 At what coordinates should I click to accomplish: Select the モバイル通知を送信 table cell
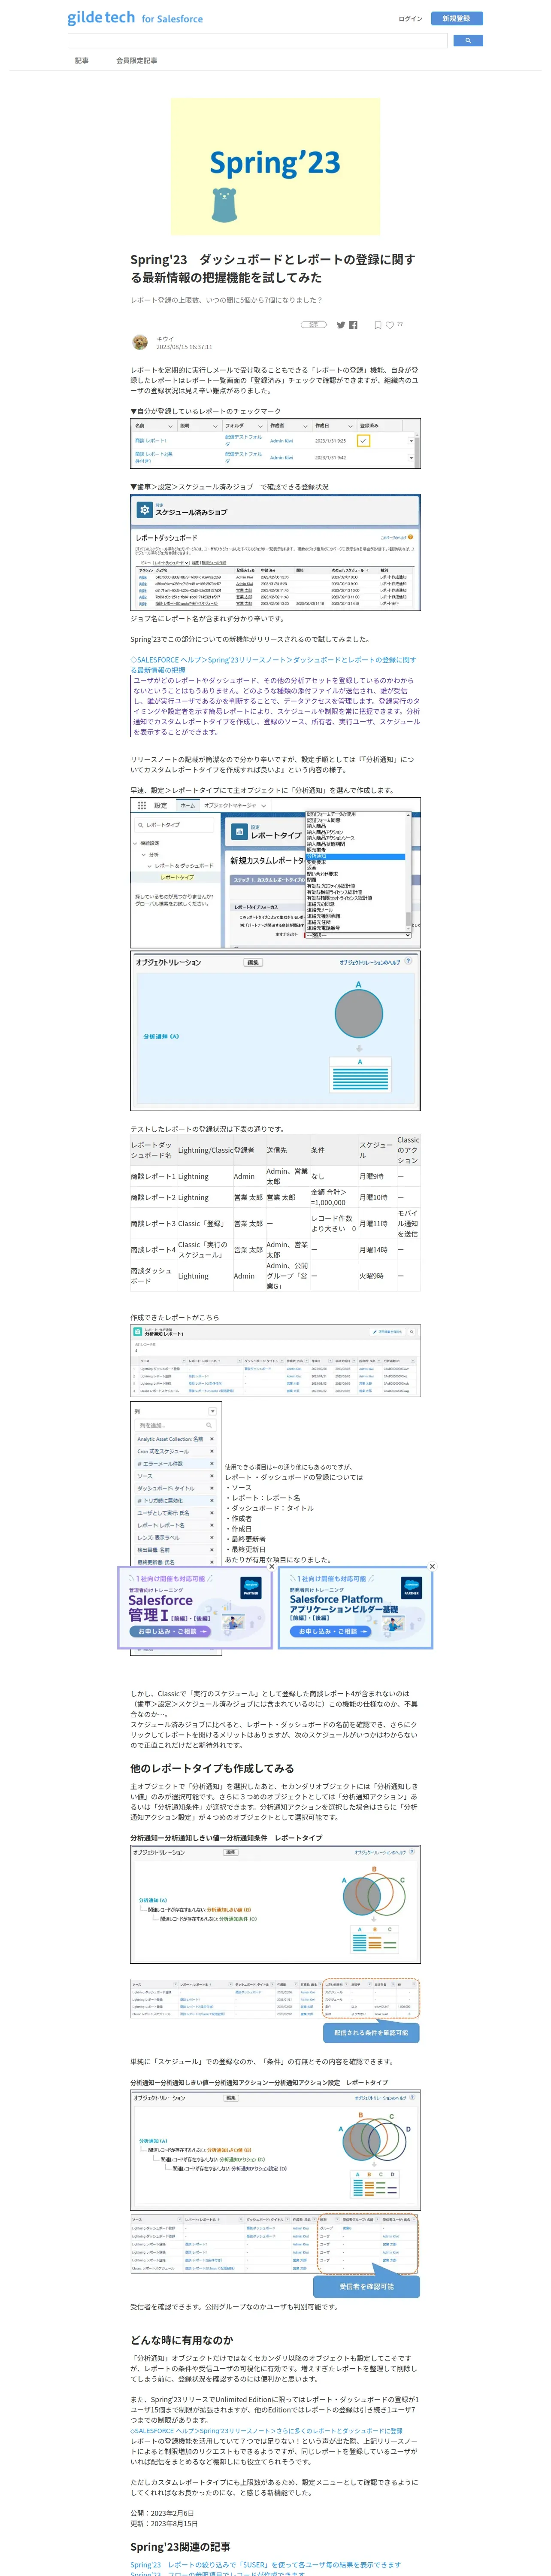(408, 1223)
